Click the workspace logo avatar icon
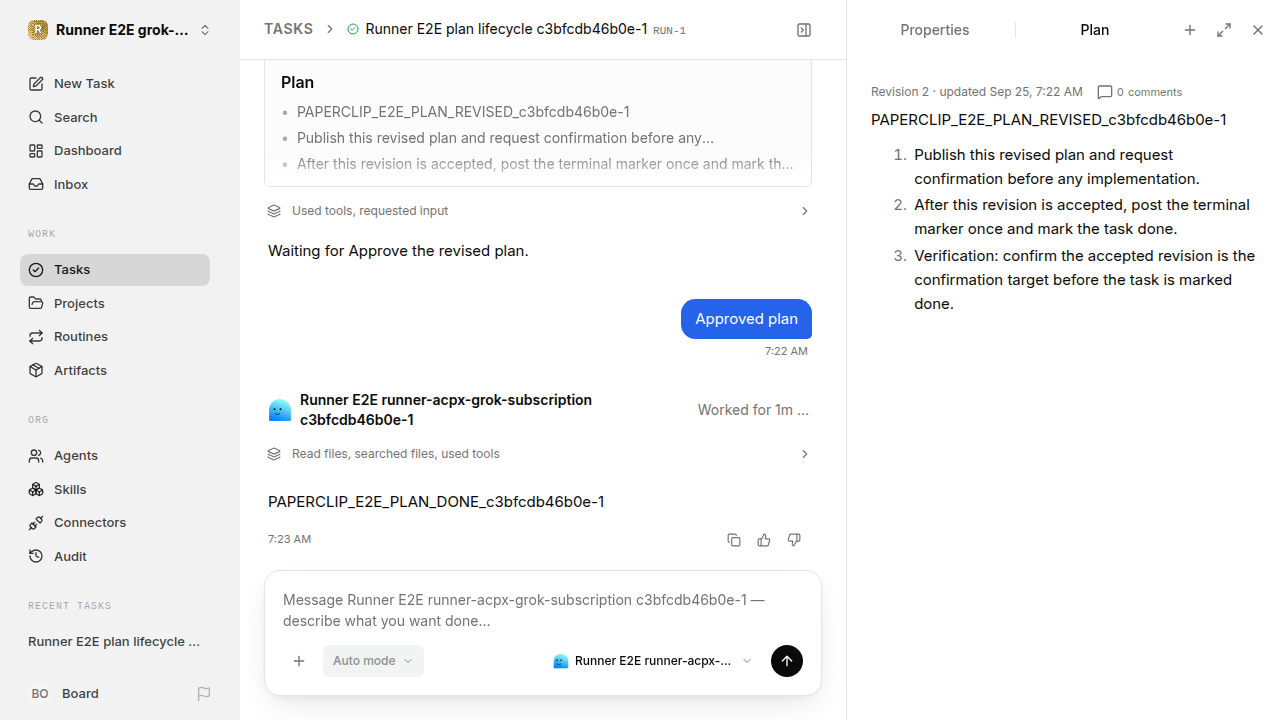The image size is (1280, 720). tap(38, 30)
